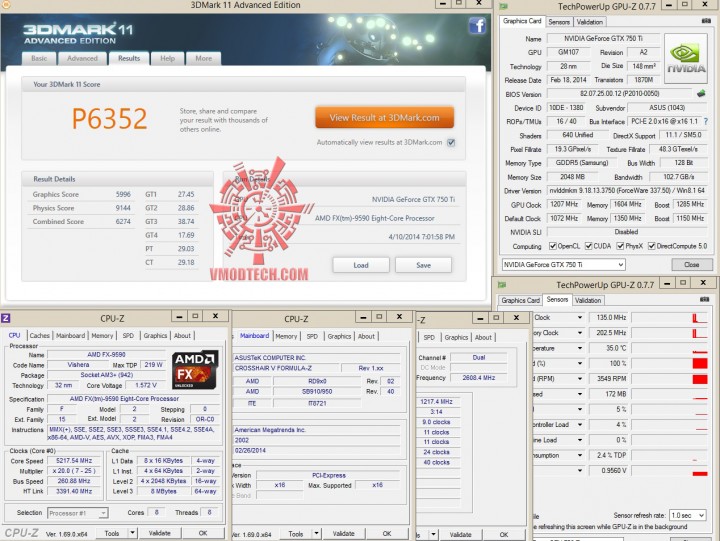
Task: Click the camera screenshot icon in top GPU-Z
Action: coord(706,21)
